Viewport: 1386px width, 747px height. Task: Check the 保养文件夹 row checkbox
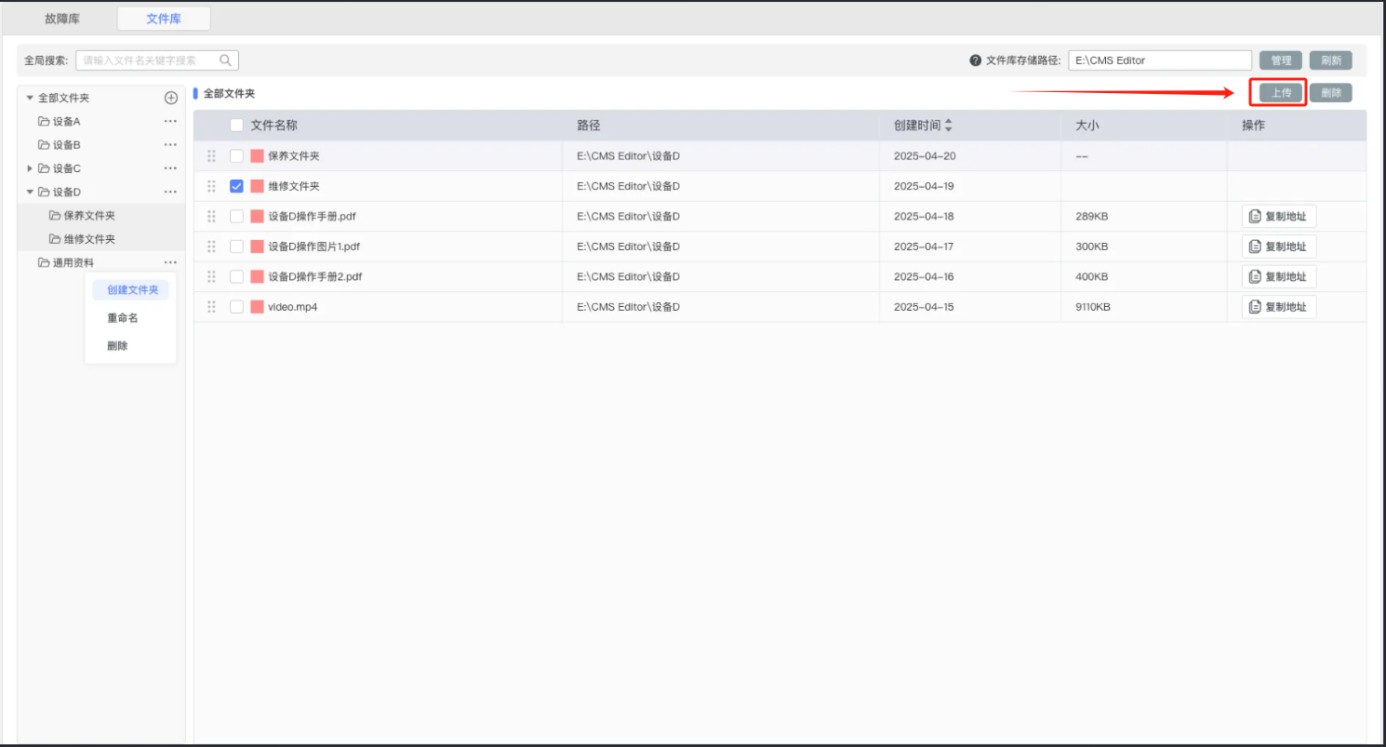point(237,156)
